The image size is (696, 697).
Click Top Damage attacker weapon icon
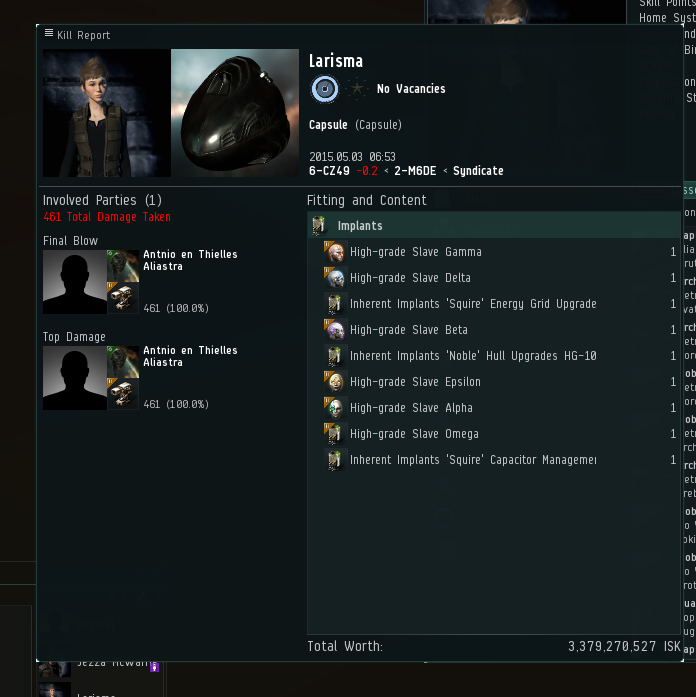click(x=123, y=394)
